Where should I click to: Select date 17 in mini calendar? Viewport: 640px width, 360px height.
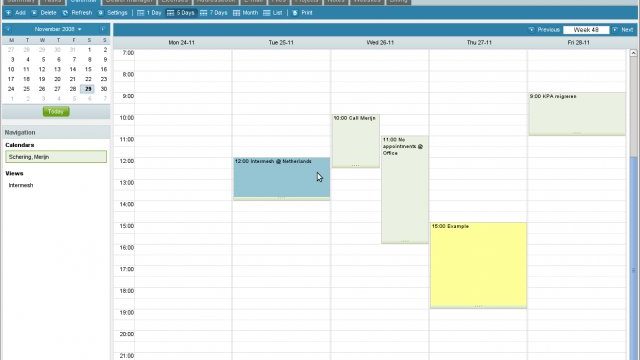click(x=11, y=79)
